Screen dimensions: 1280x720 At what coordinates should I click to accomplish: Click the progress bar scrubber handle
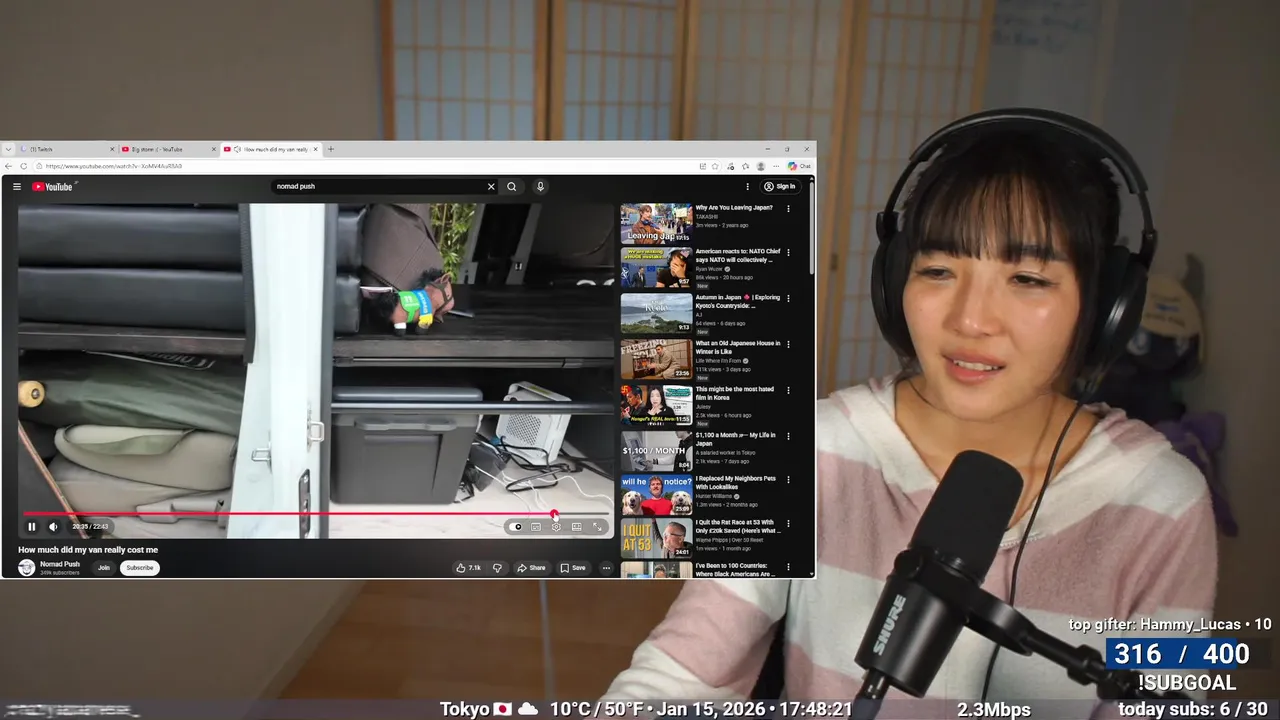tap(554, 514)
